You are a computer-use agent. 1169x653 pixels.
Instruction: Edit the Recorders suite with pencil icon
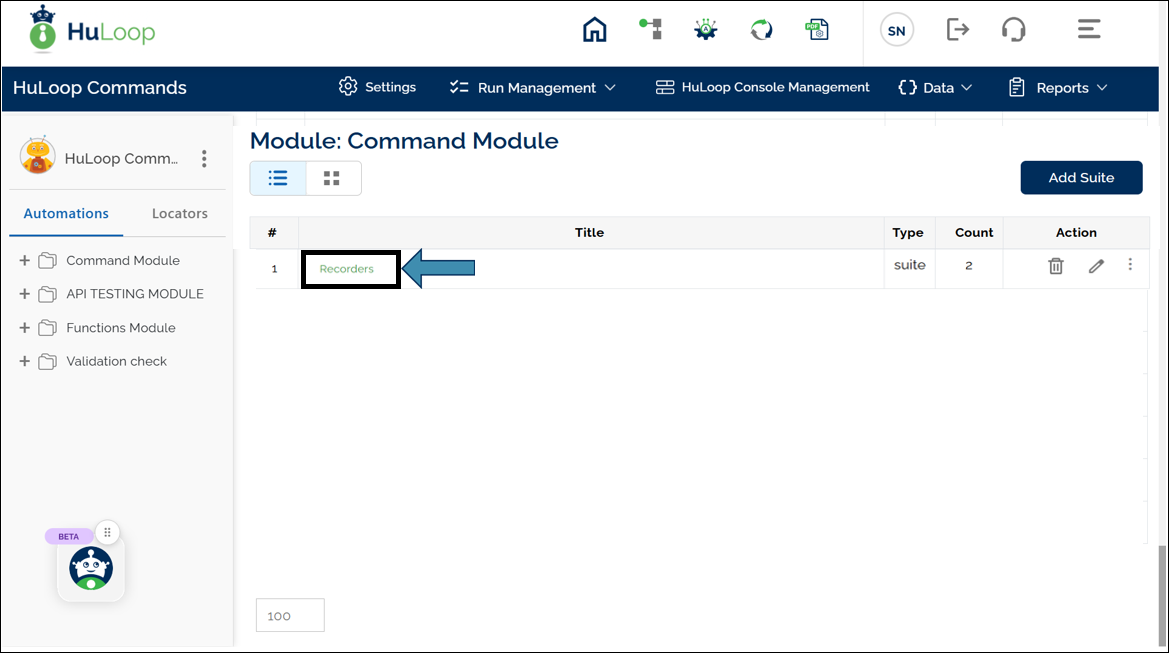(1096, 266)
